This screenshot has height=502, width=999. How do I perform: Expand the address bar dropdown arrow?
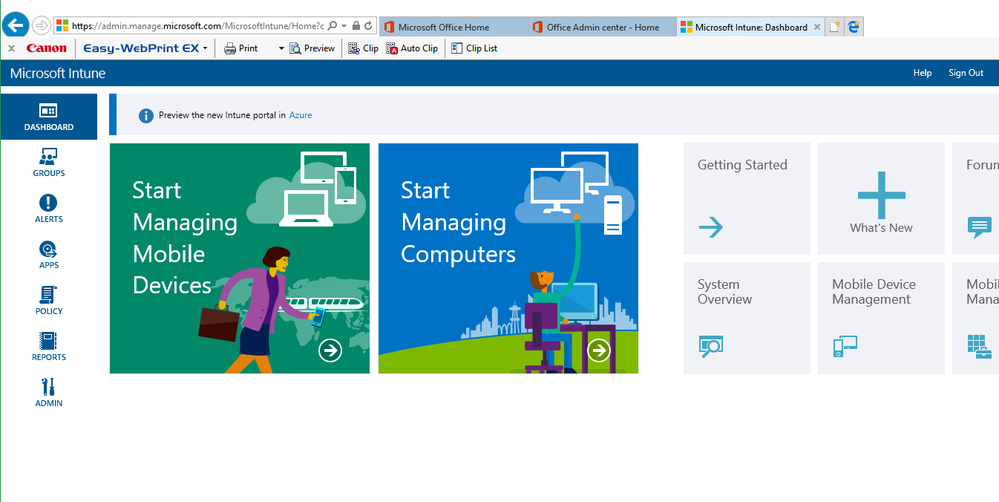tap(344, 26)
